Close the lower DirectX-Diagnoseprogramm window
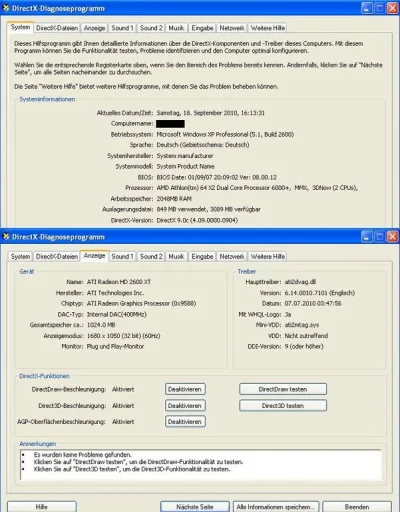The width and height of the screenshot is (400, 512). (393, 237)
